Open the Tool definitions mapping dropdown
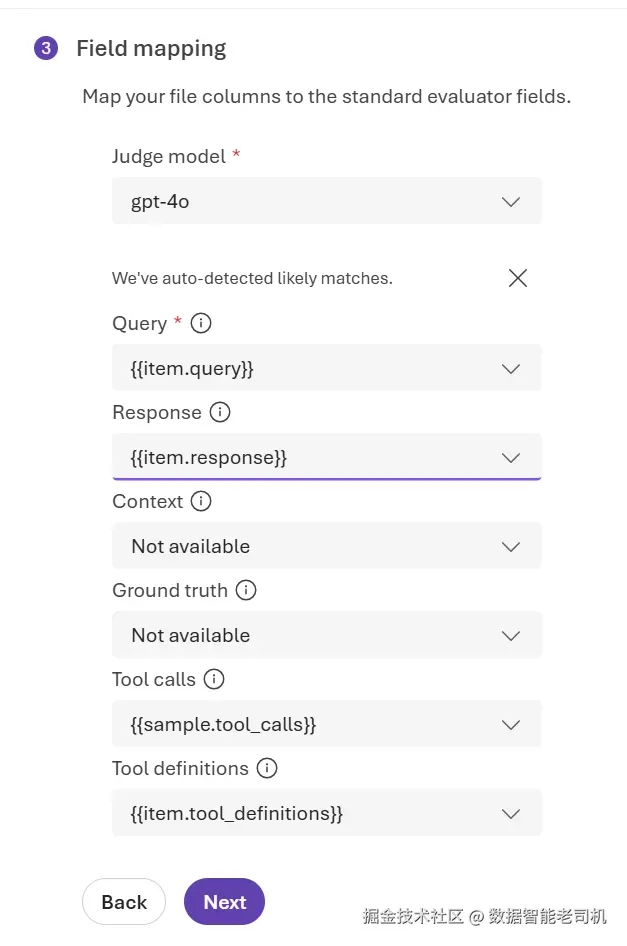Image resolution: width=627 pixels, height=946 pixels. tap(326, 813)
